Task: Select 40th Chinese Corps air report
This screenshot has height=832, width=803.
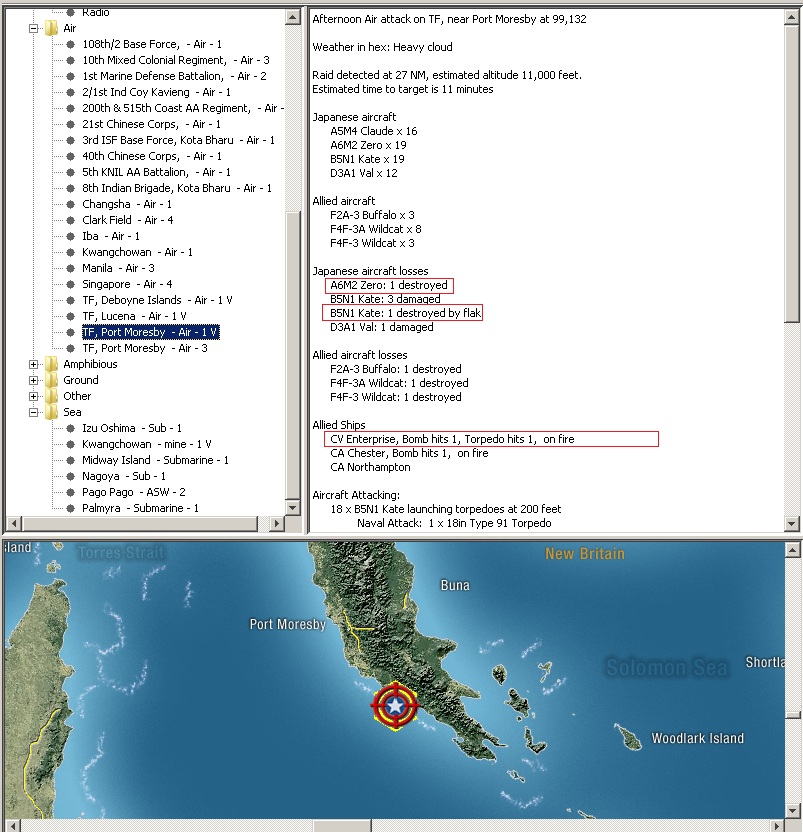Action: (x=152, y=156)
